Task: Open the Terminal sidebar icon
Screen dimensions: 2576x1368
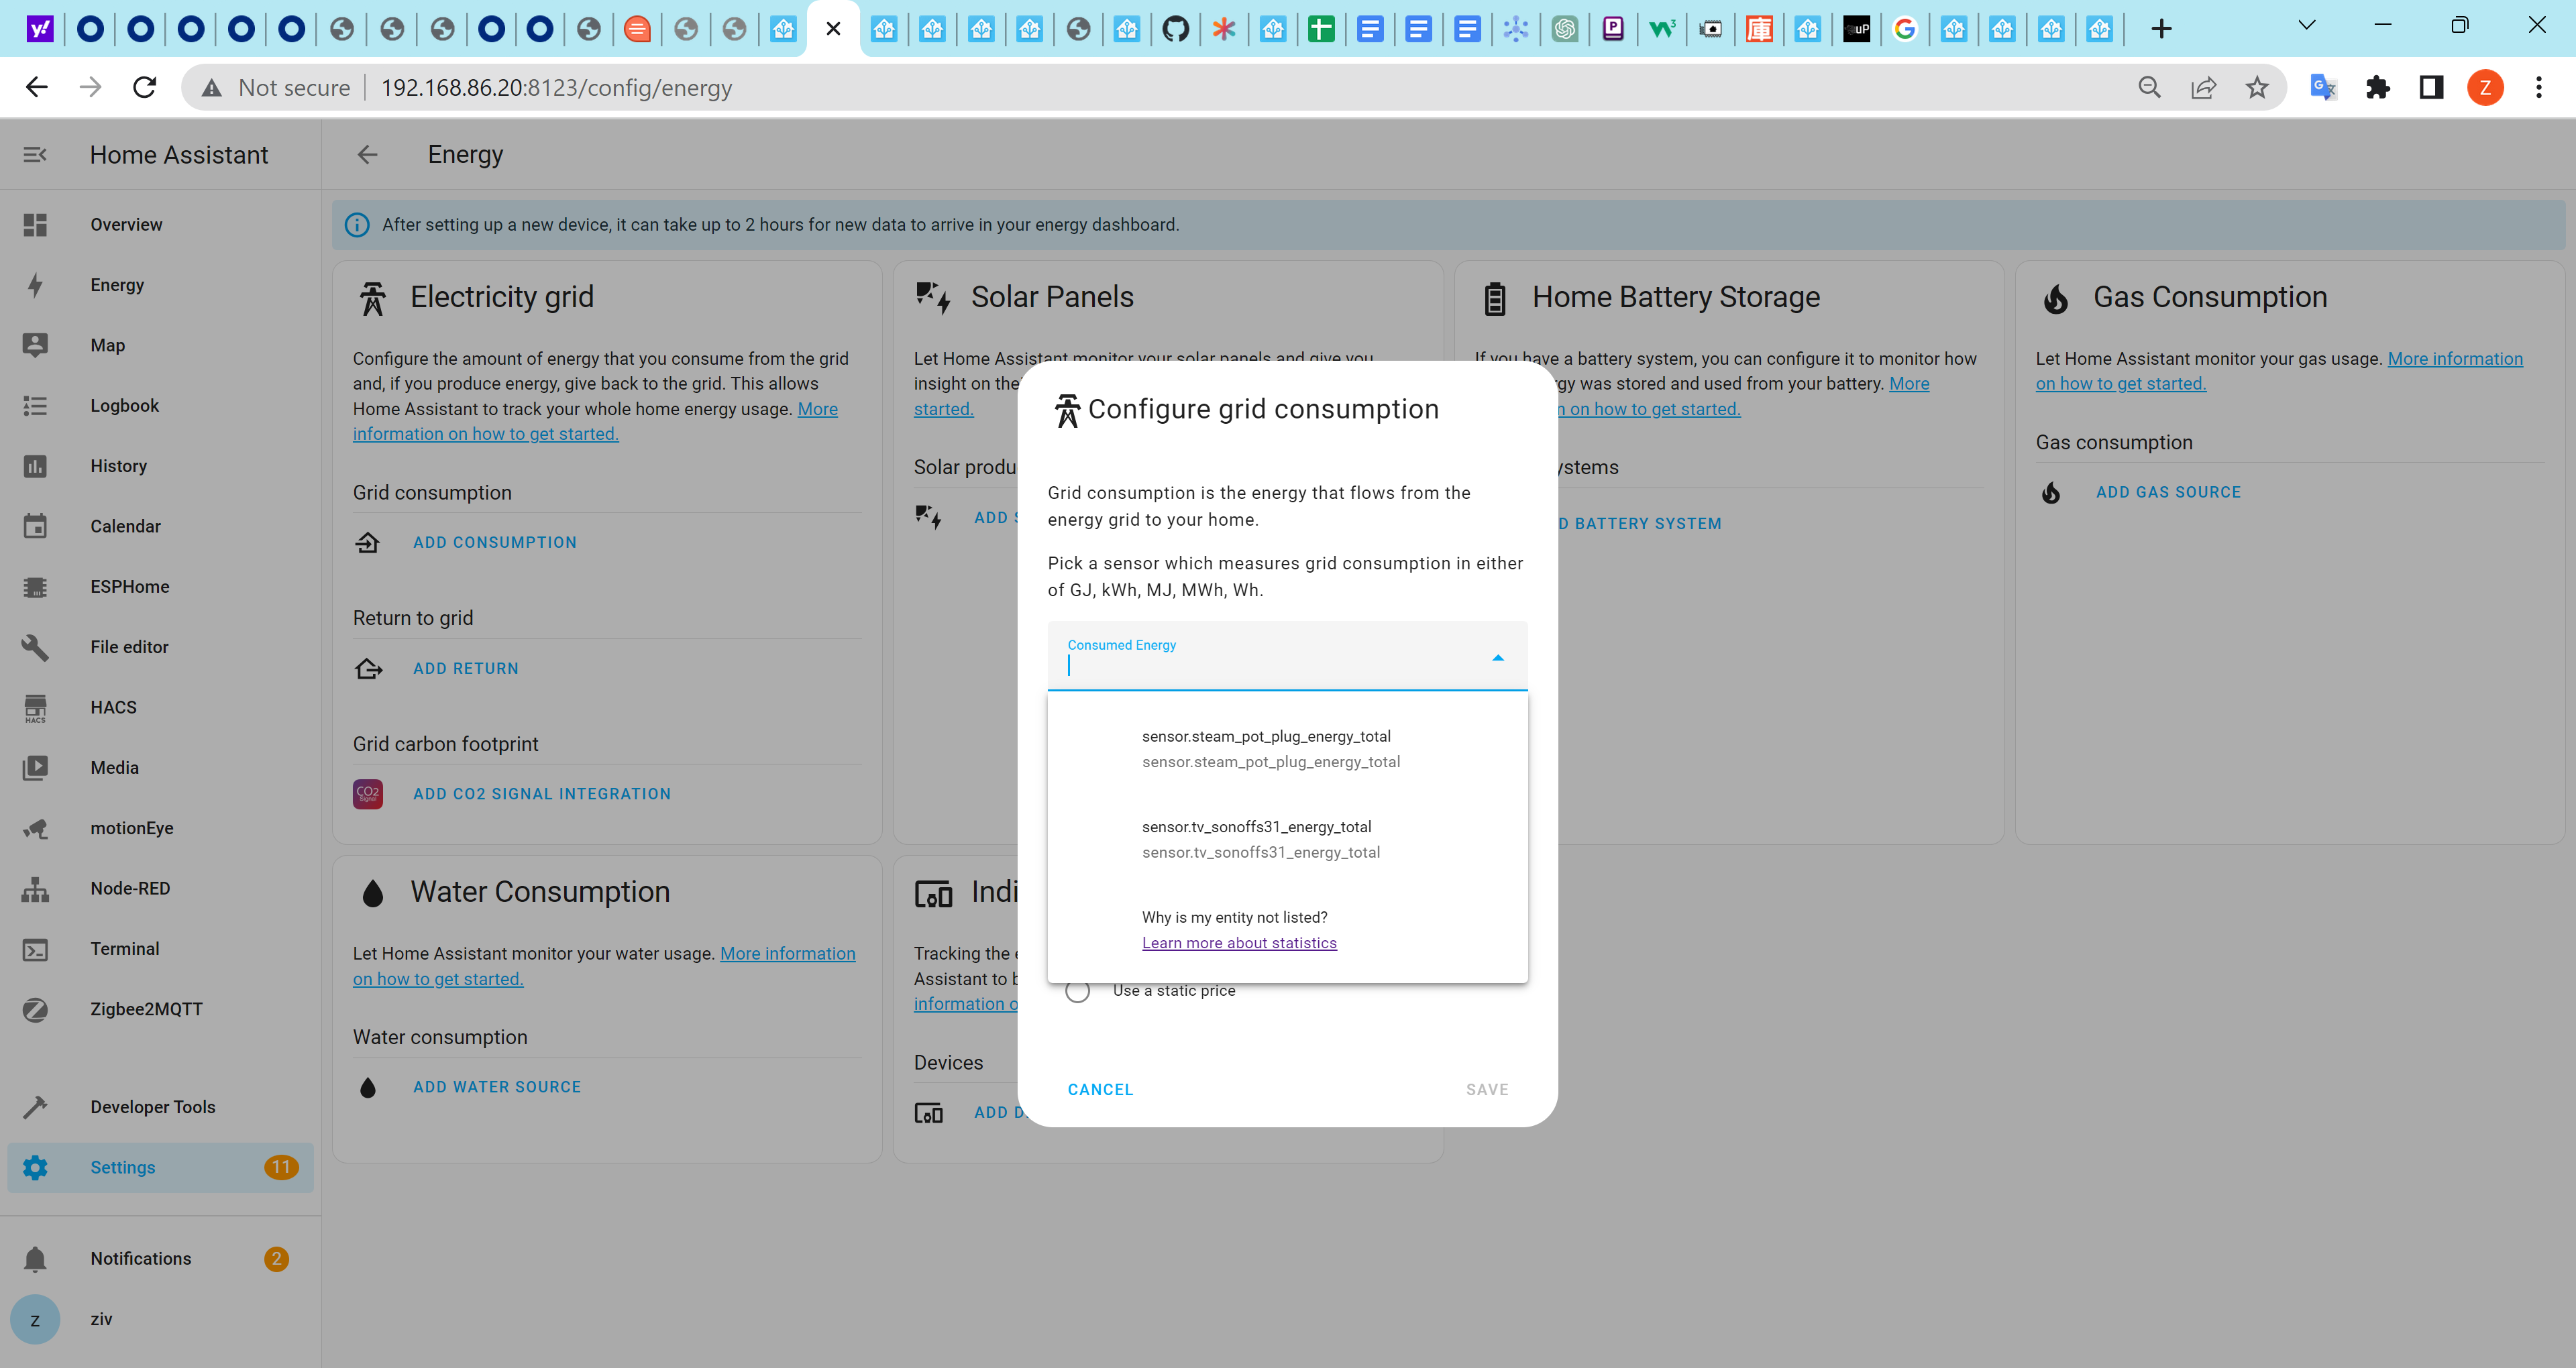Action: tap(35, 949)
